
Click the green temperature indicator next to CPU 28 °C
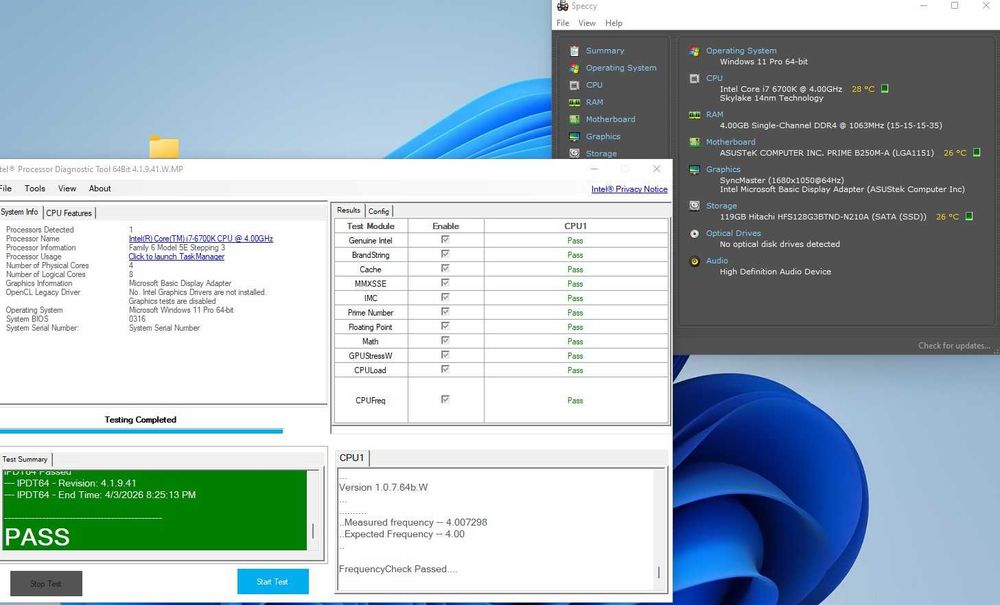[885, 89]
